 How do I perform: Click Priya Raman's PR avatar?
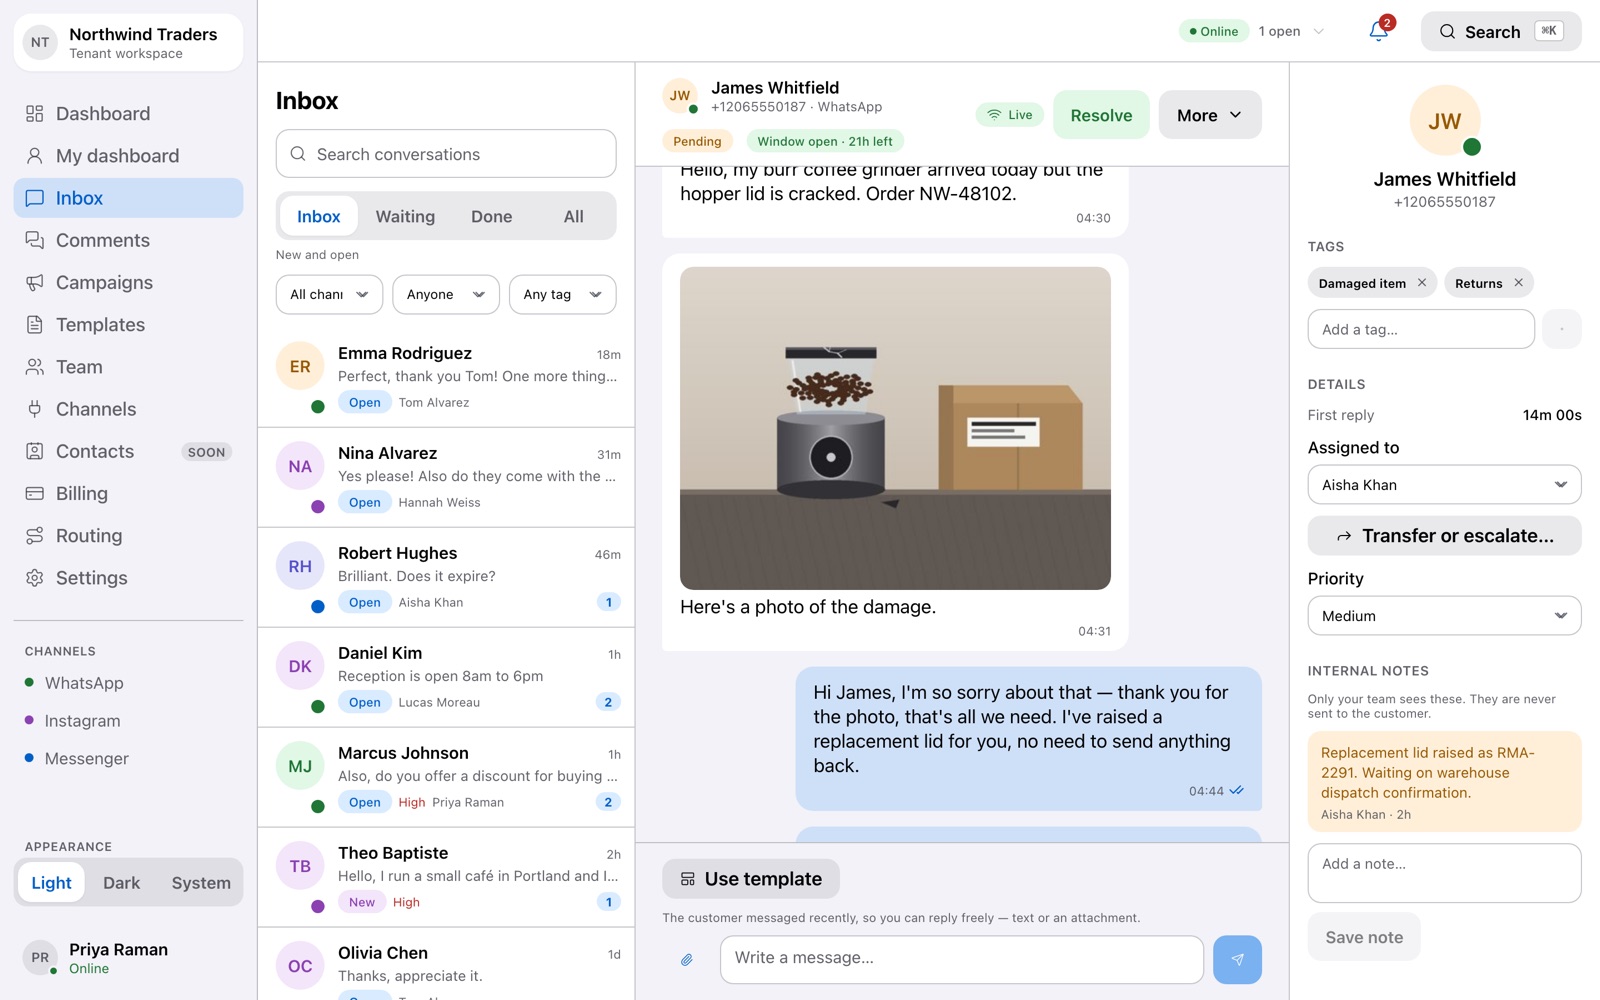coord(40,957)
